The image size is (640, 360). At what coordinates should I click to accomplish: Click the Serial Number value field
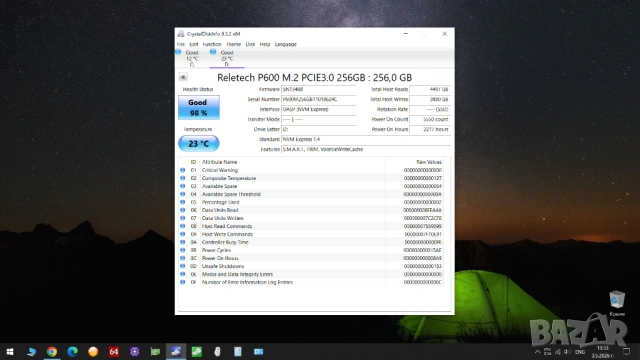tap(319, 99)
